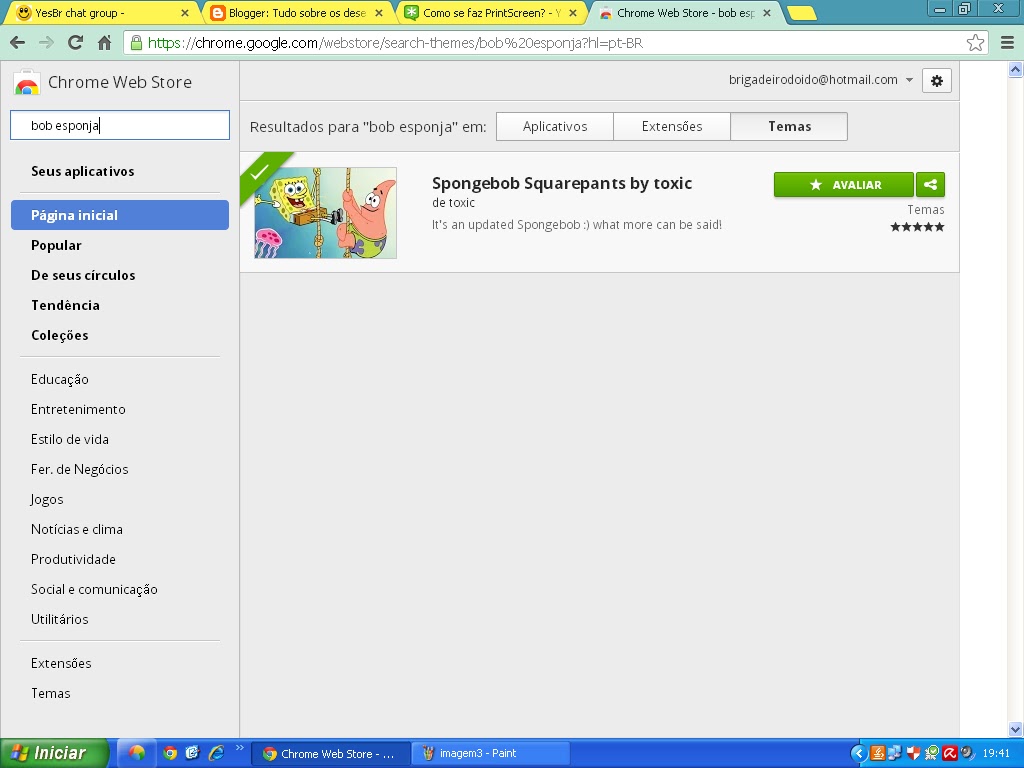Click the green AVALIAR button
This screenshot has width=1024, height=768.
(844, 185)
